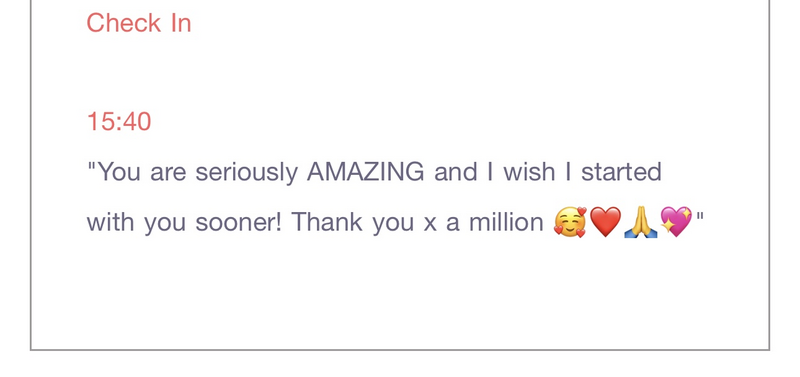Click the folded hands emoji
The image size is (800, 377).
point(641,222)
